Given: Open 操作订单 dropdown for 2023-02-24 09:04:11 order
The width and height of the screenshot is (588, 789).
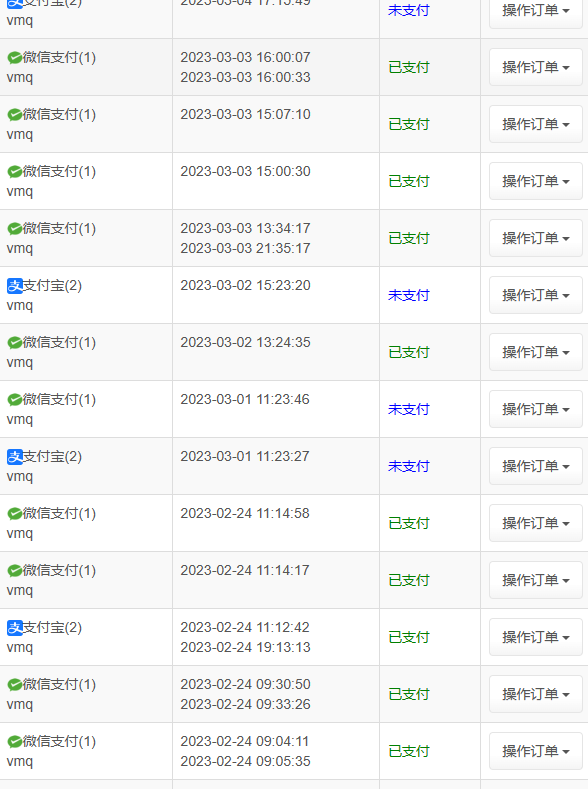Looking at the screenshot, I should pyautogui.click(x=536, y=751).
